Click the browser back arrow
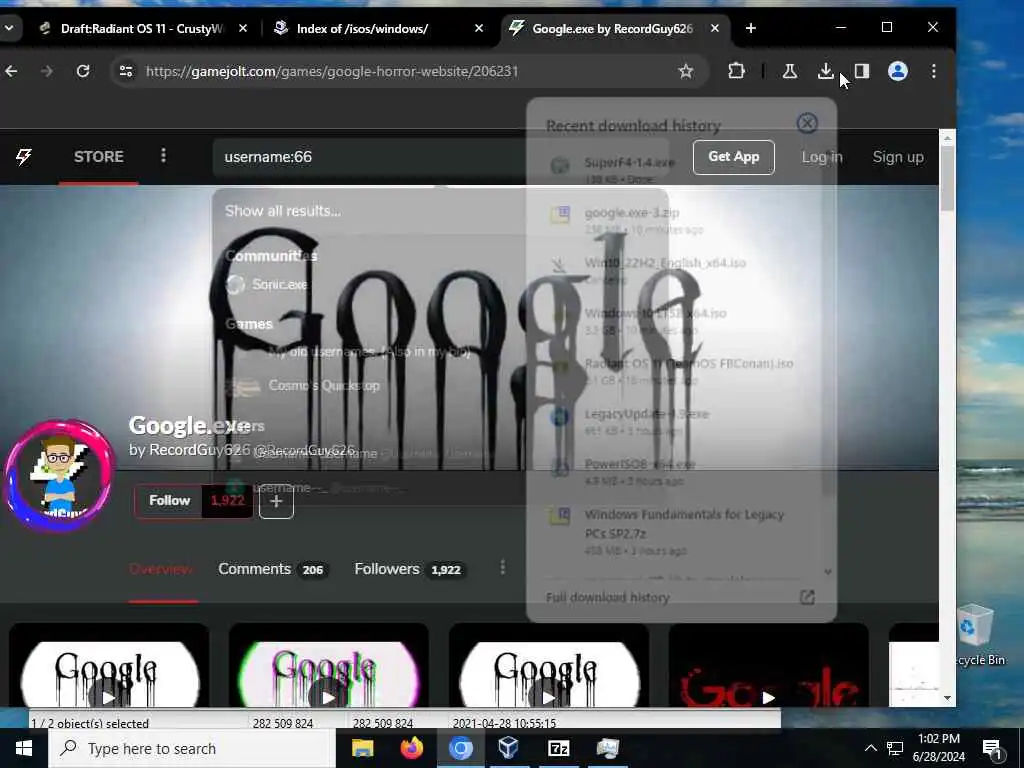This screenshot has width=1024, height=768. click(x=11, y=71)
